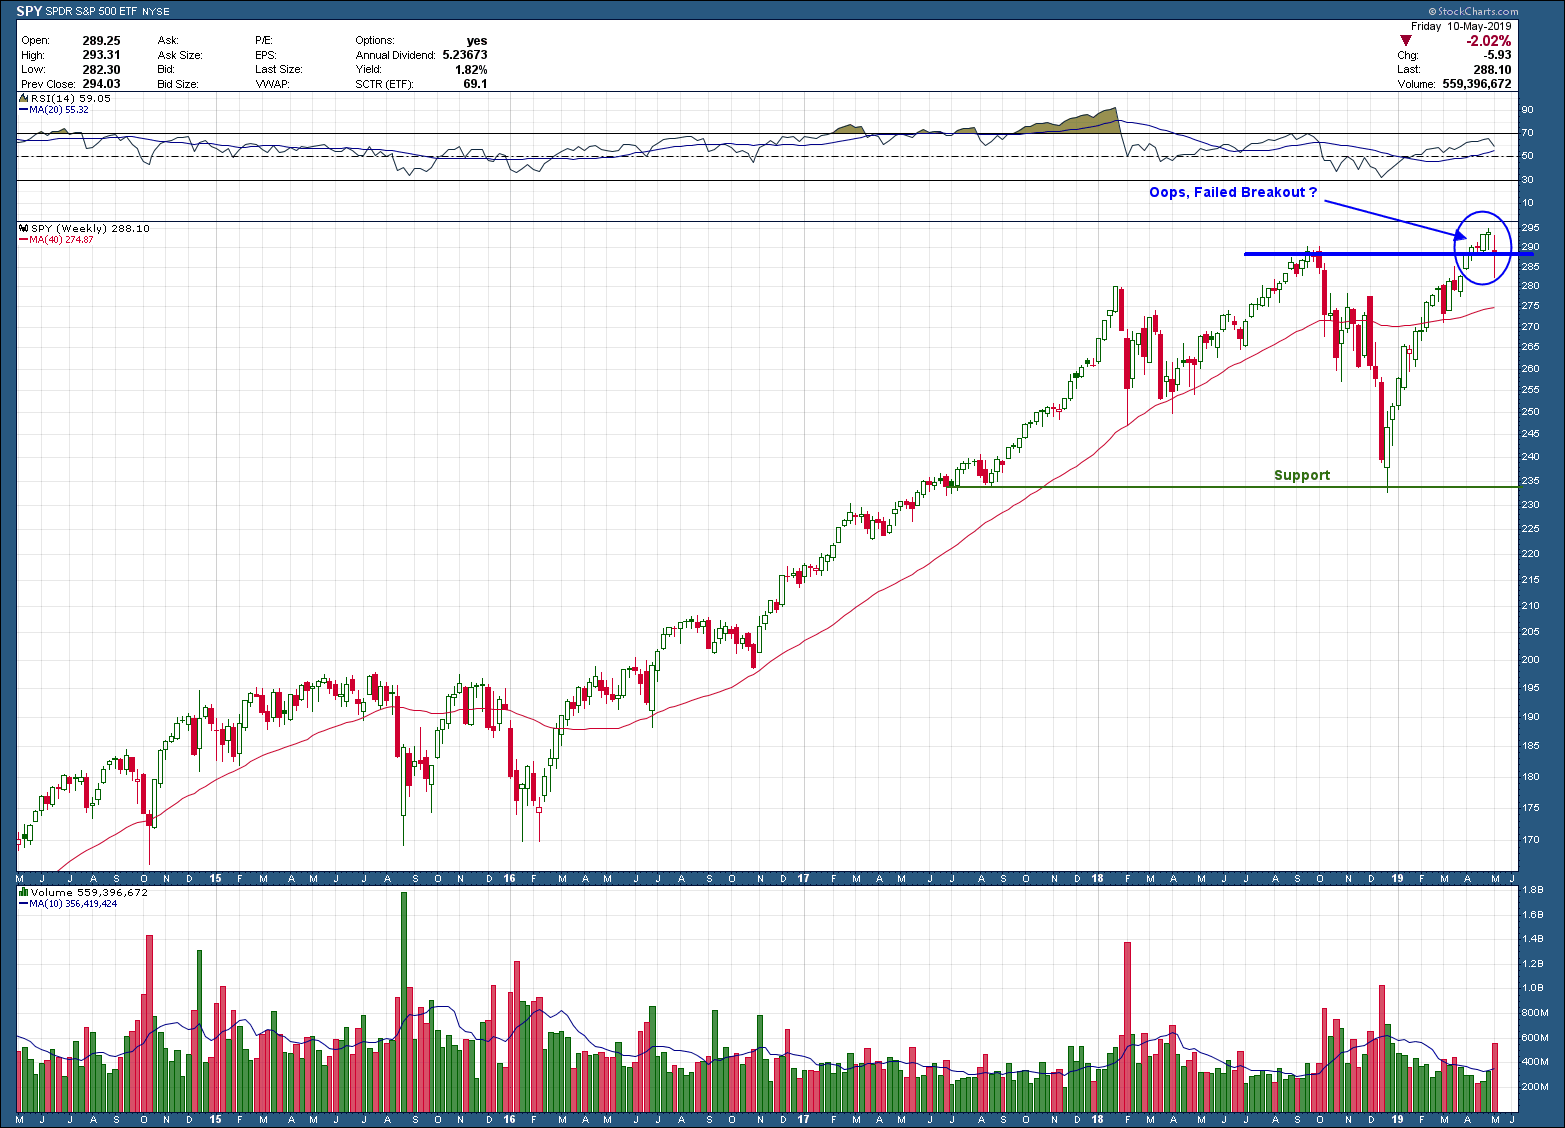Image resolution: width=1565 pixels, height=1128 pixels.
Task: Click the SPY ticker symbol in the title bar
Action: tap(29, 11)
